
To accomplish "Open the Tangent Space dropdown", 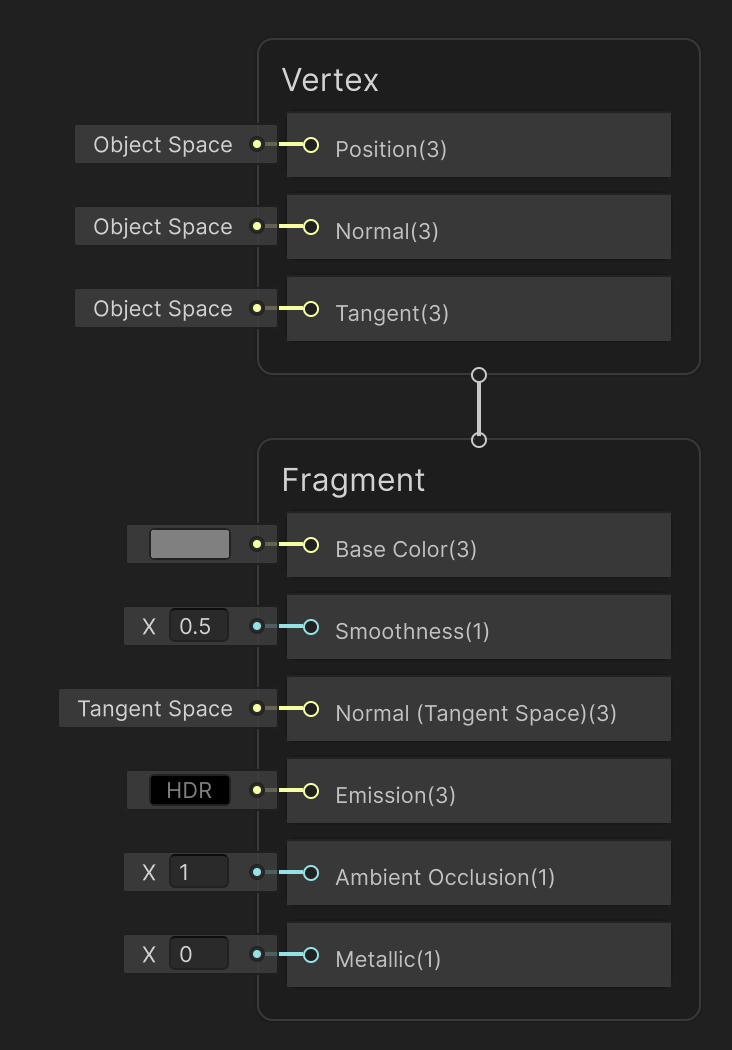I will [155, 709].
